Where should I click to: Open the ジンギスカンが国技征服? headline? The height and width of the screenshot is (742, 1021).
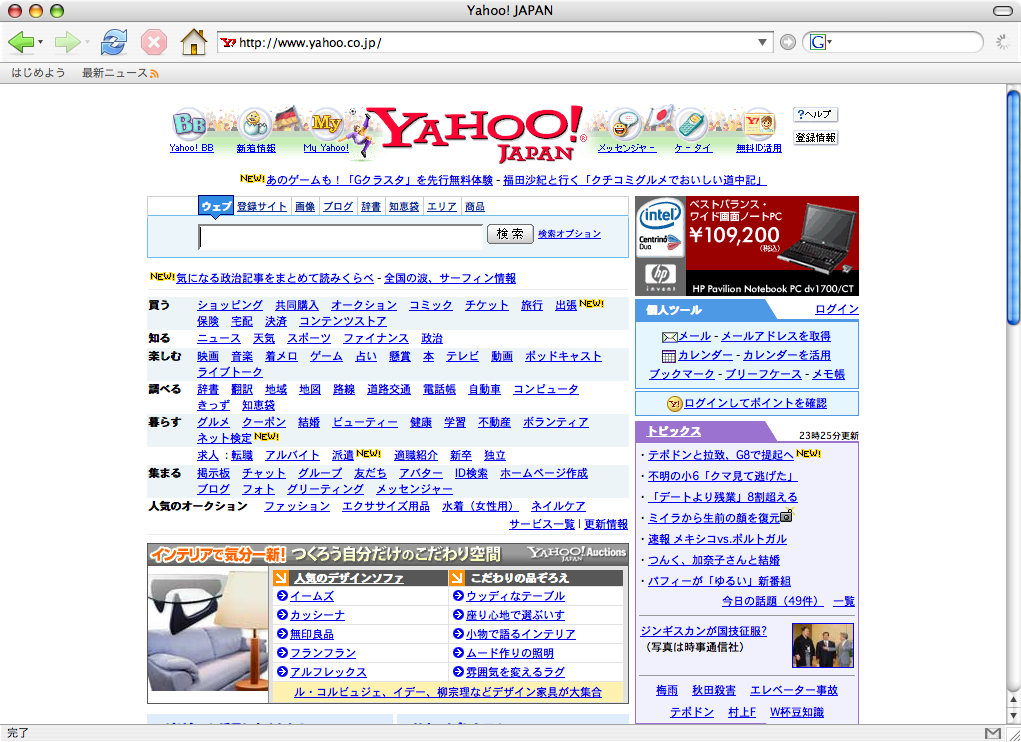coord(704,631)
